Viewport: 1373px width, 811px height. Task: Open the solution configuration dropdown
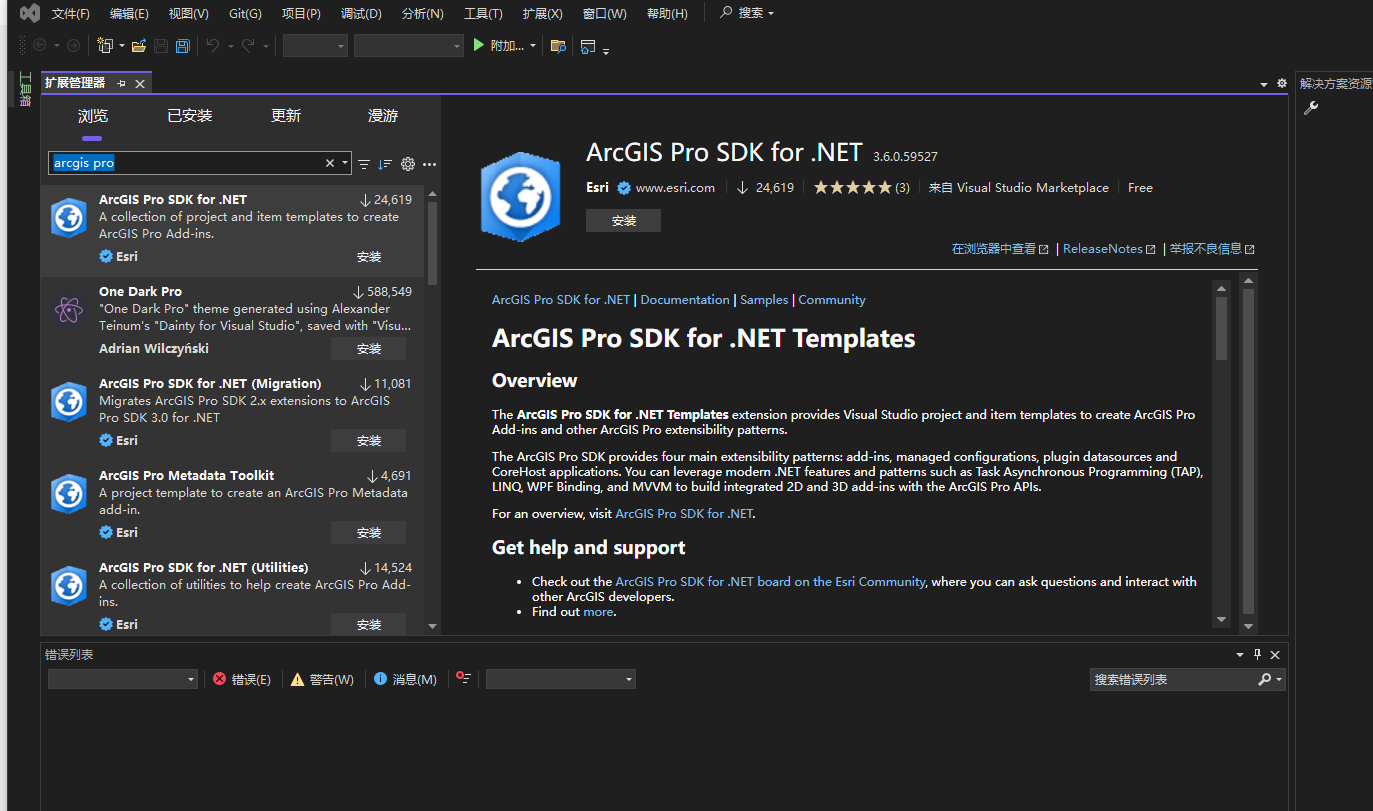(315, 46)
